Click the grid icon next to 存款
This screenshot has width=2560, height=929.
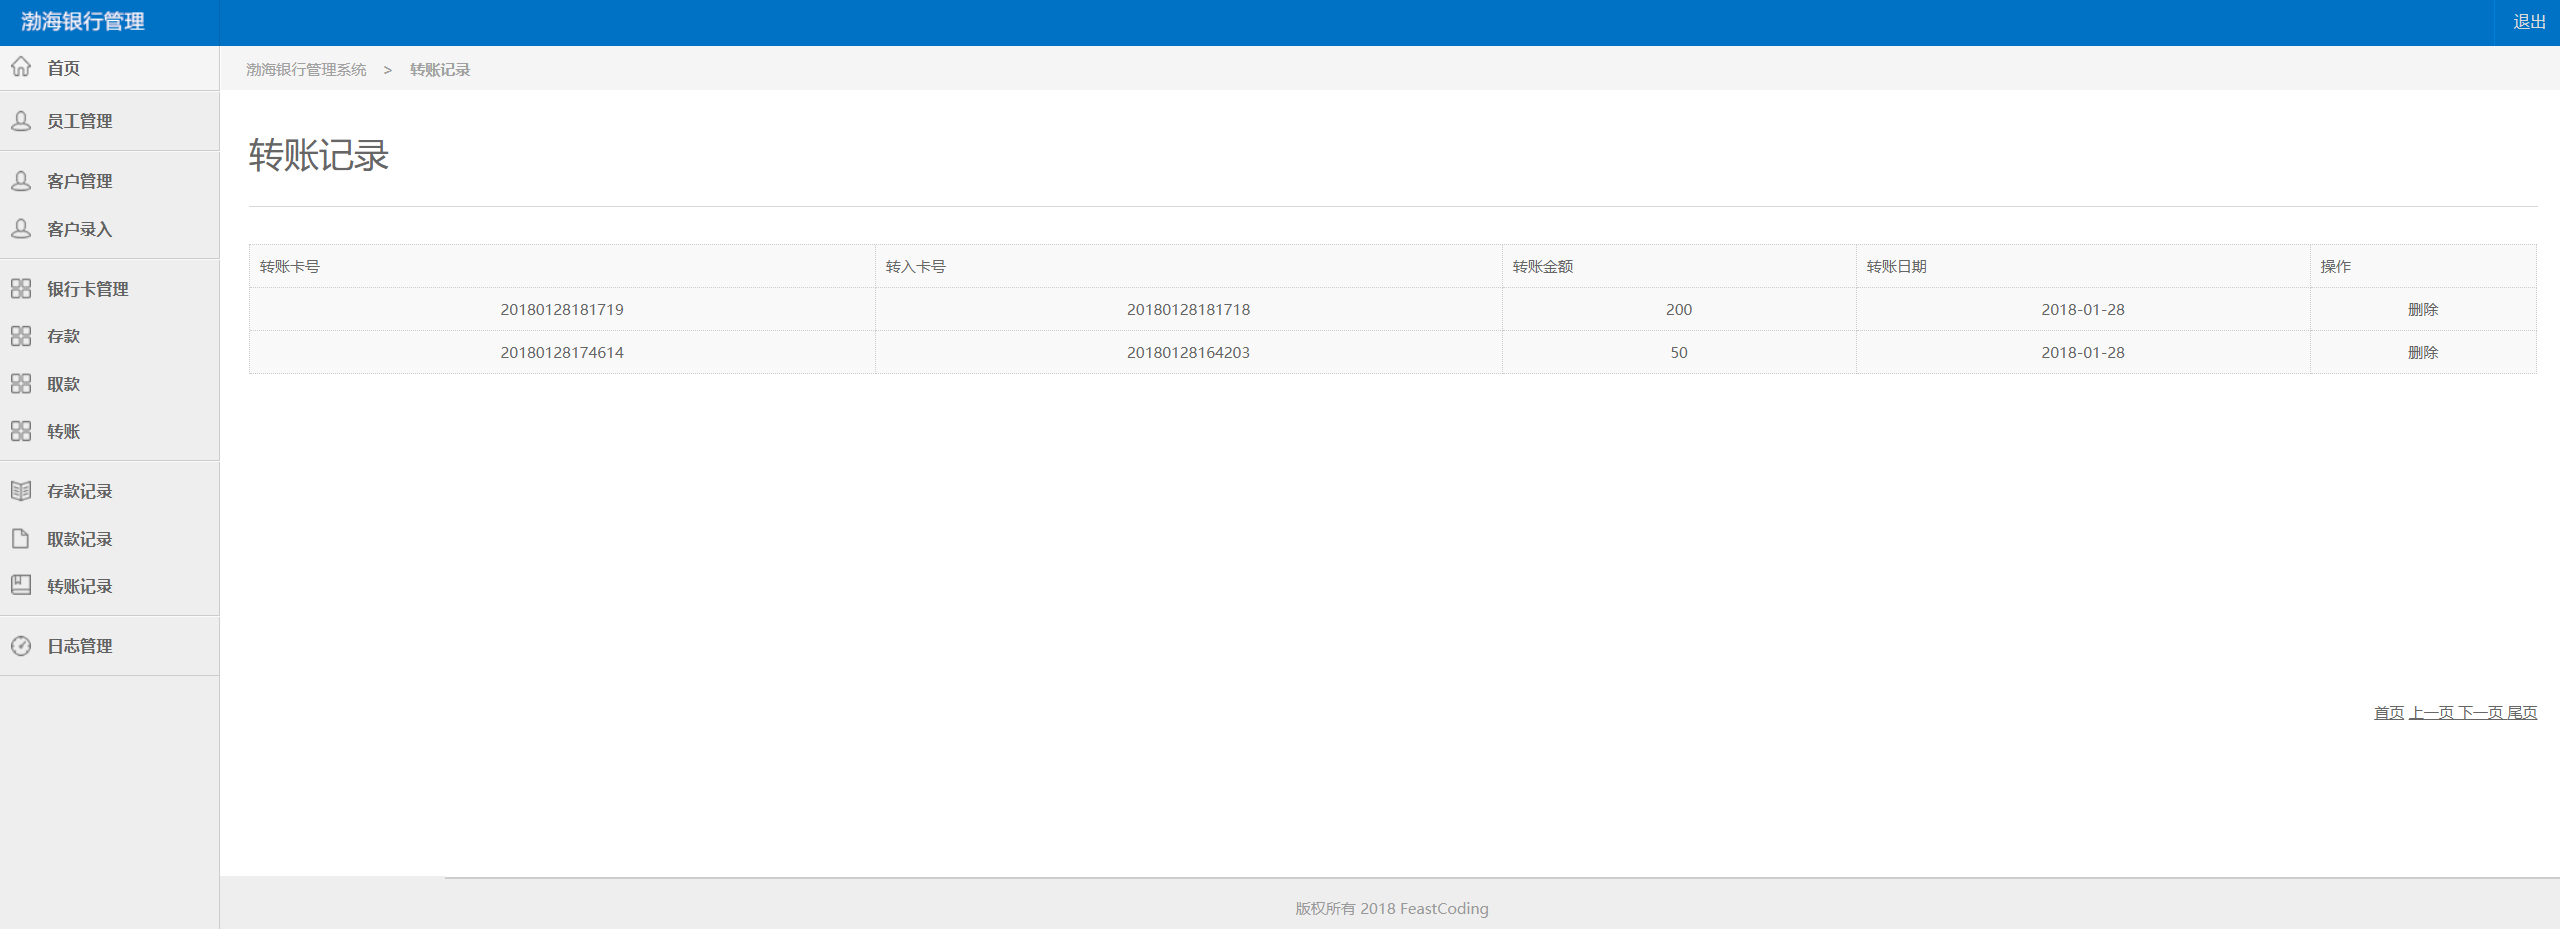[21, 336]
